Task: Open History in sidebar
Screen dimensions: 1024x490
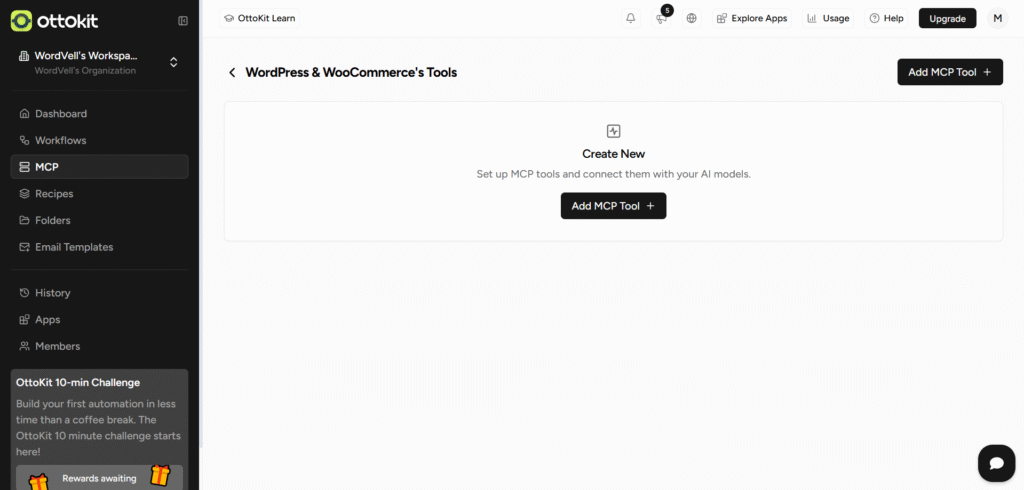Action: 99,293
